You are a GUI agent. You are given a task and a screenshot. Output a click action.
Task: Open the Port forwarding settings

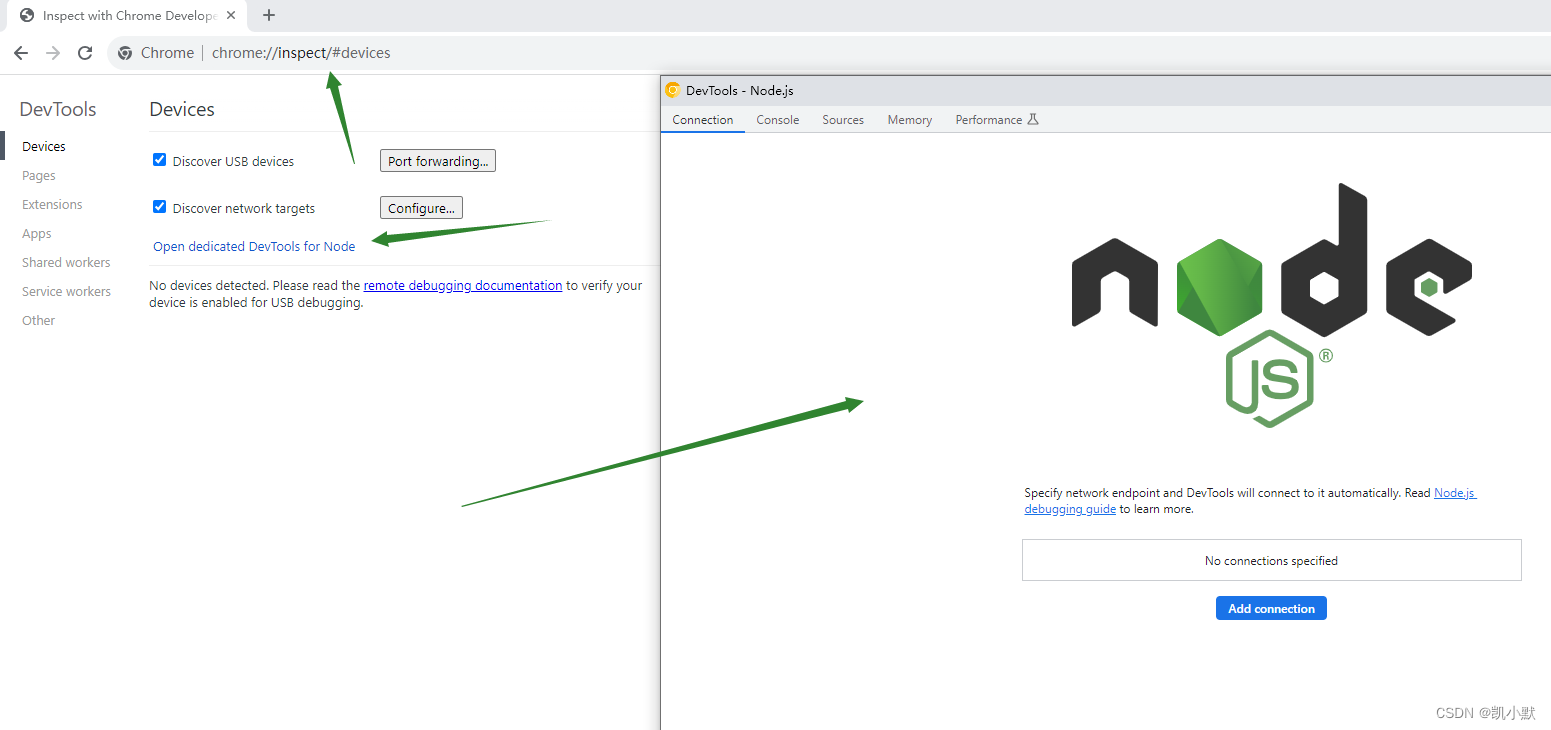438,161
